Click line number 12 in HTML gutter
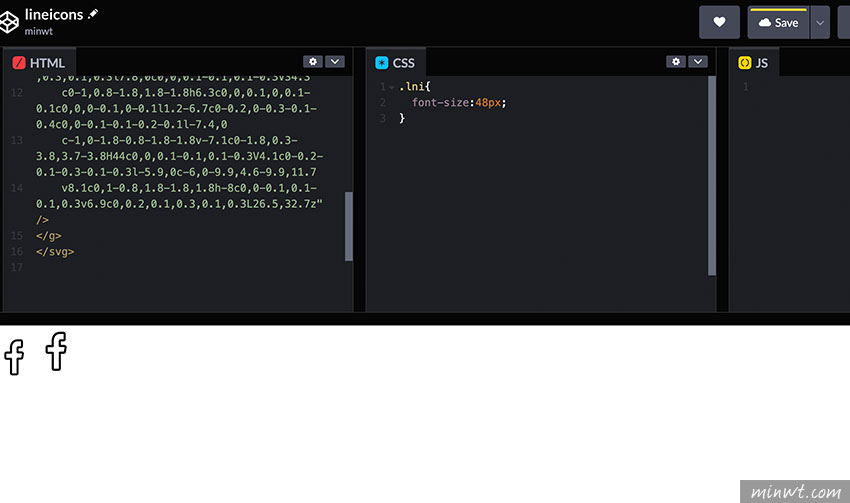The width and height of the screenshot is (850, 503). [x=17, y=93]
